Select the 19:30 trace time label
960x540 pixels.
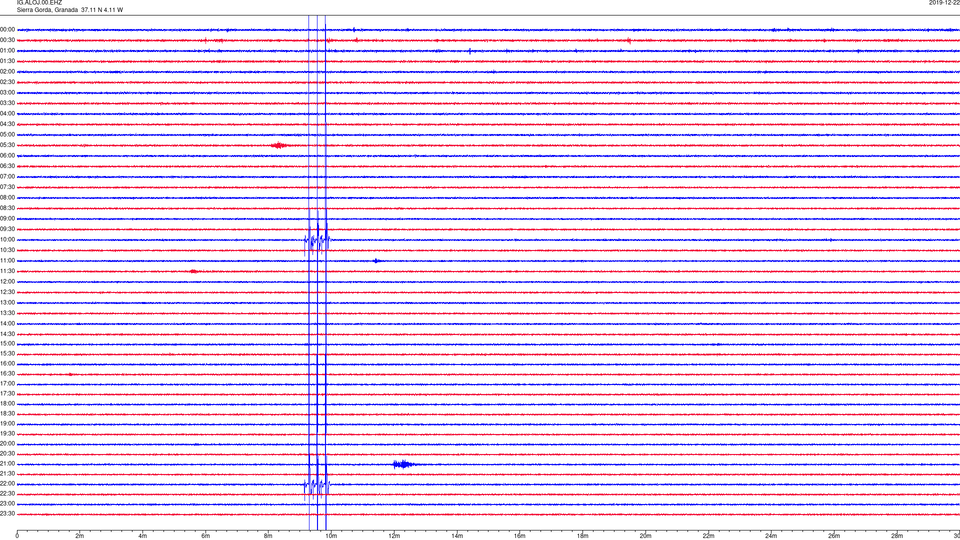pyautogui.click(x=7, y=433)
